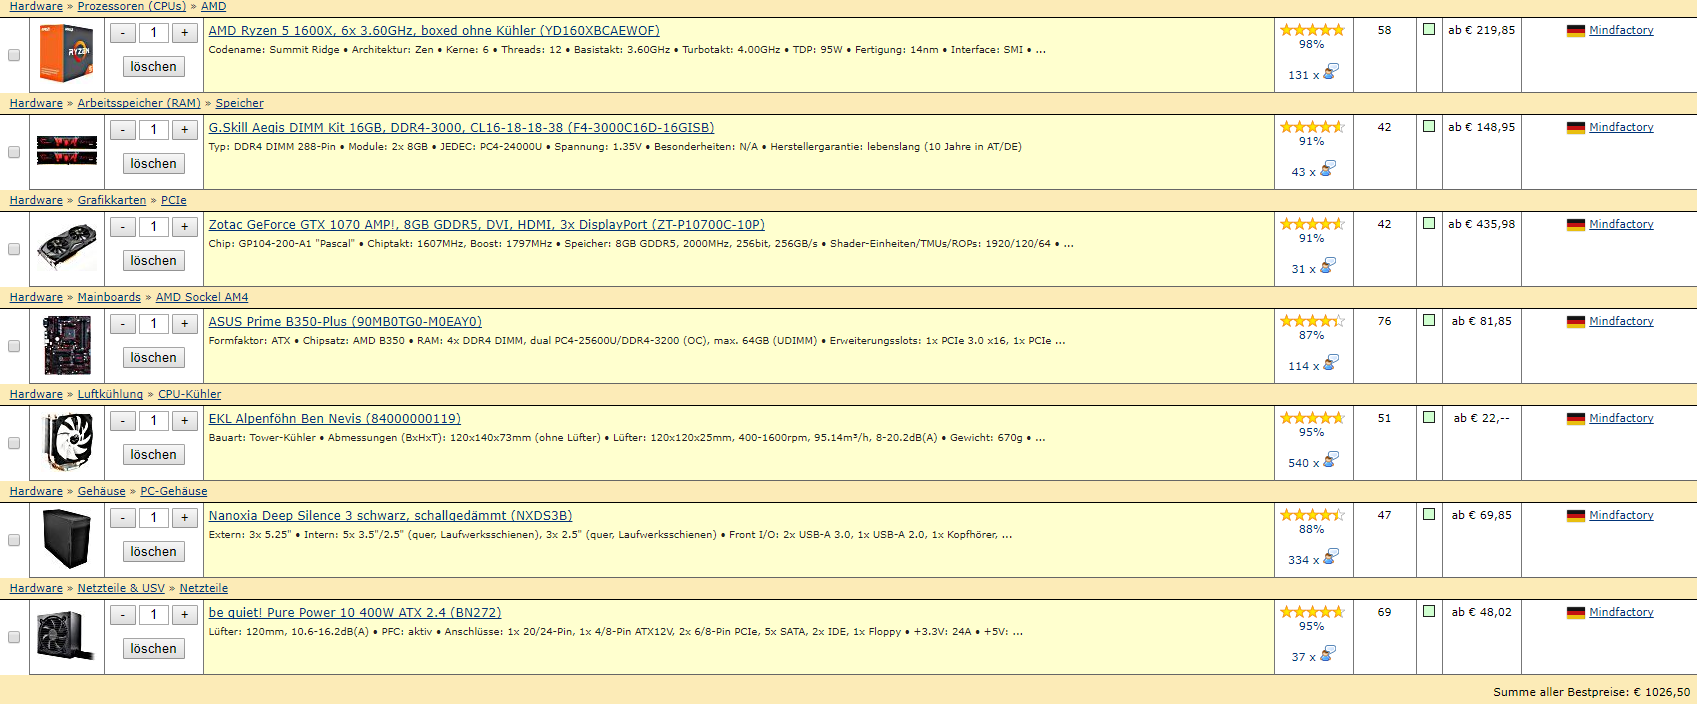Open the Mainboards breadcrumb category

(109, 297)
